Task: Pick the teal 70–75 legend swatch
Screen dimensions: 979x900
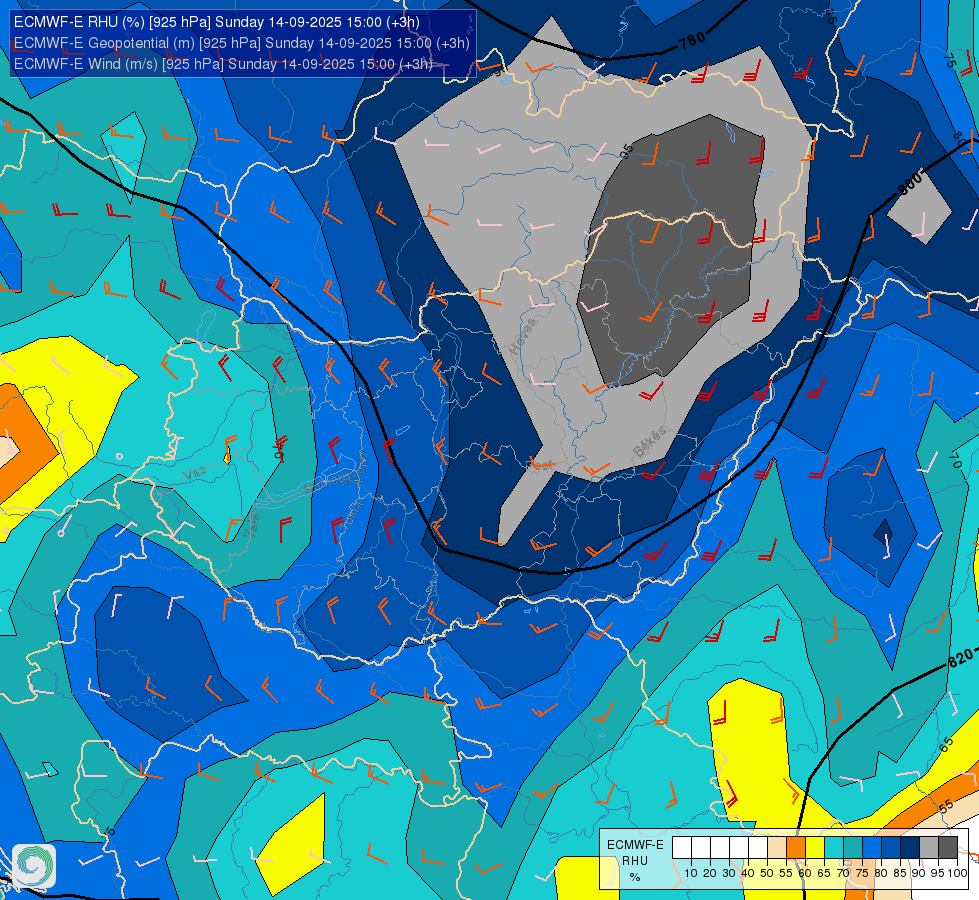Action: pyautogui.click(x=853, y=847)
